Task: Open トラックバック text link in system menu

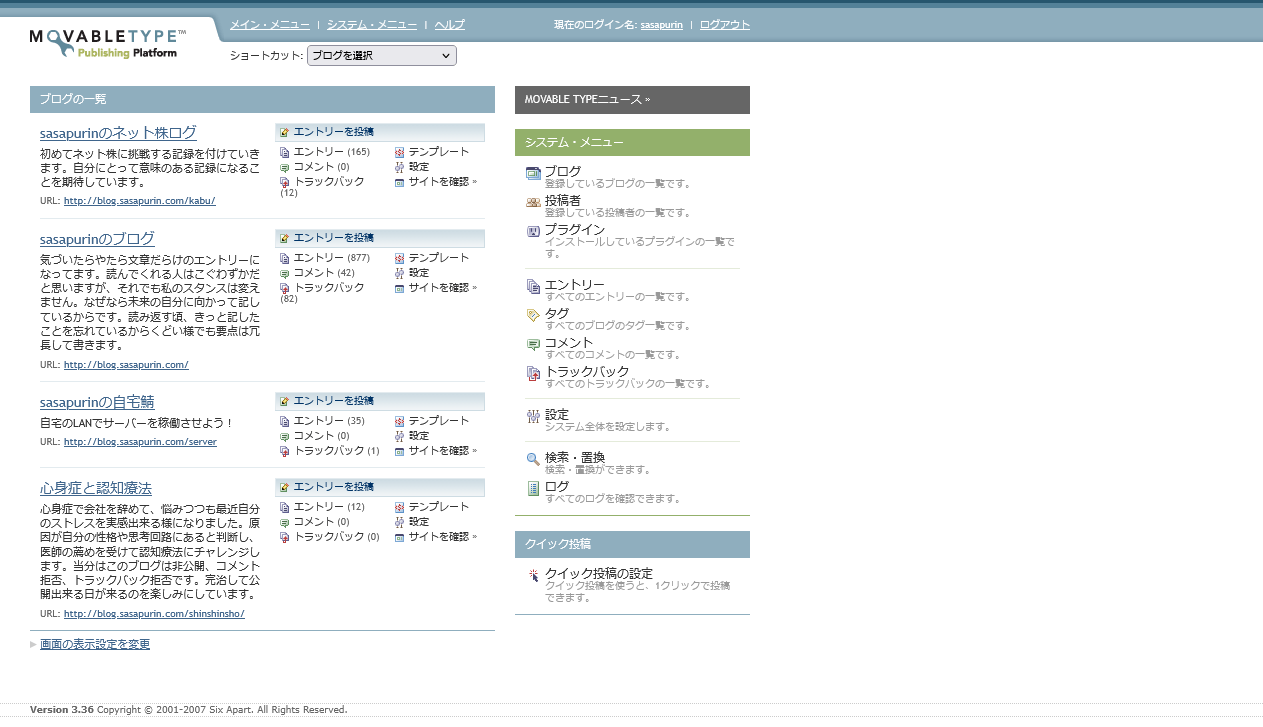Action: [588, 372]
